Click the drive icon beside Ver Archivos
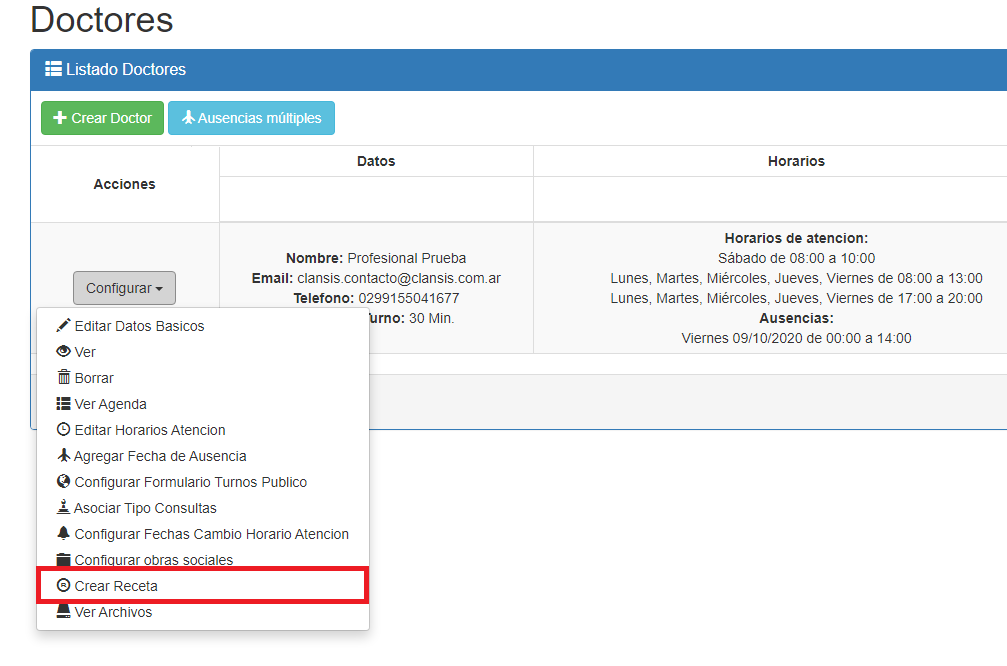The width and height of the screenshot is (1007, 666). 64,612
